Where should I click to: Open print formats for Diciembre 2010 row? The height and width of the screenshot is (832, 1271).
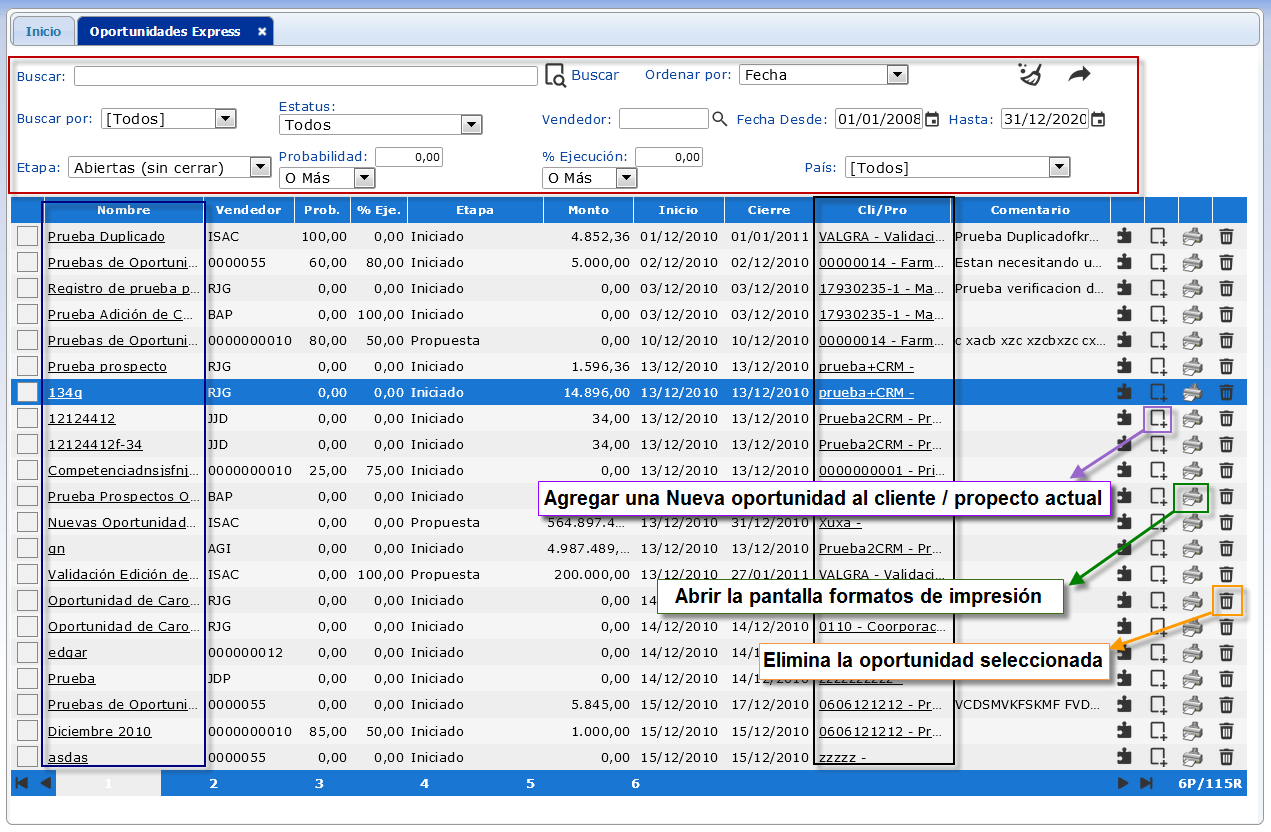tap(1192, 731)
